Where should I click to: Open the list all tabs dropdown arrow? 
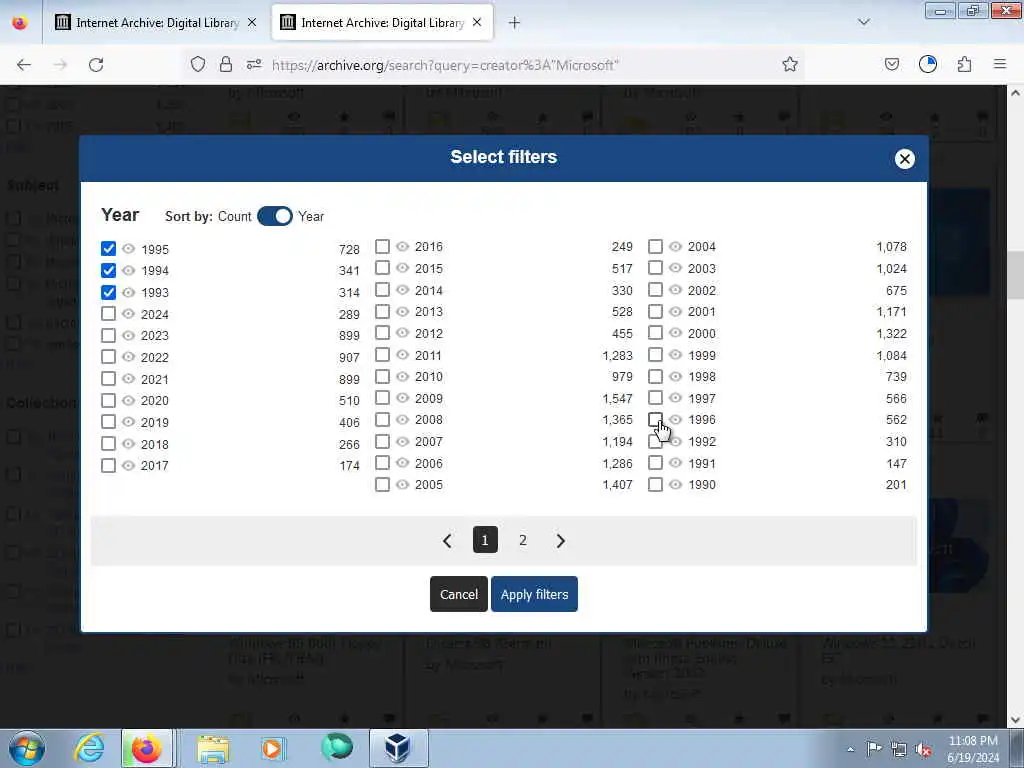(864, 22)
